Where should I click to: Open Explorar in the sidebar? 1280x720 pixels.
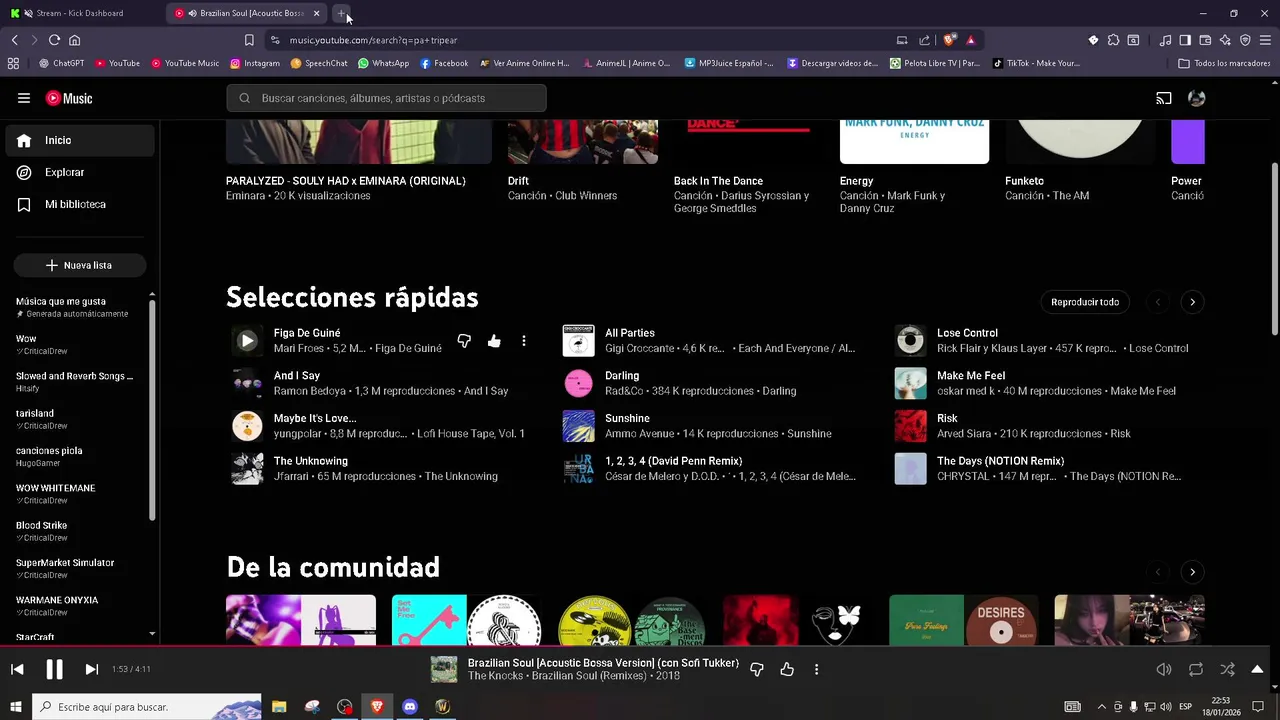coord(80,172)
